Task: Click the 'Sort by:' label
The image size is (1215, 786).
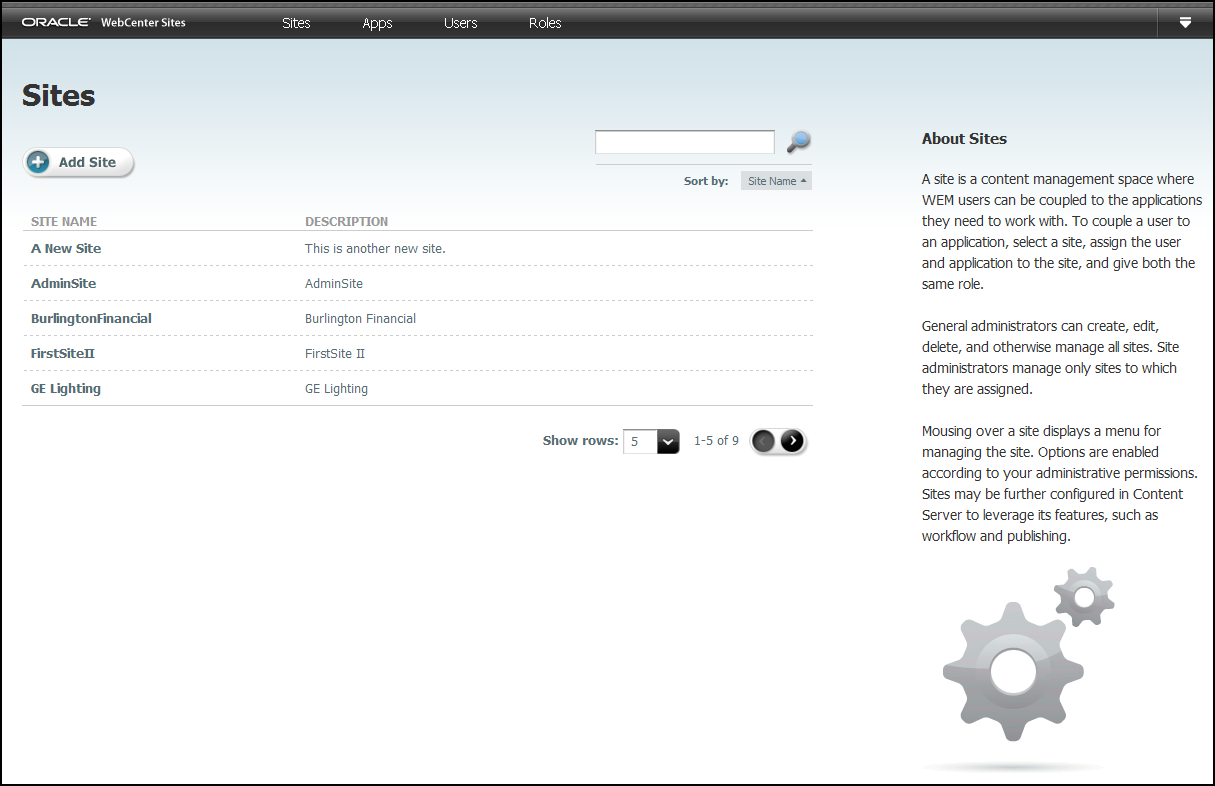Action: click(706, 181)
